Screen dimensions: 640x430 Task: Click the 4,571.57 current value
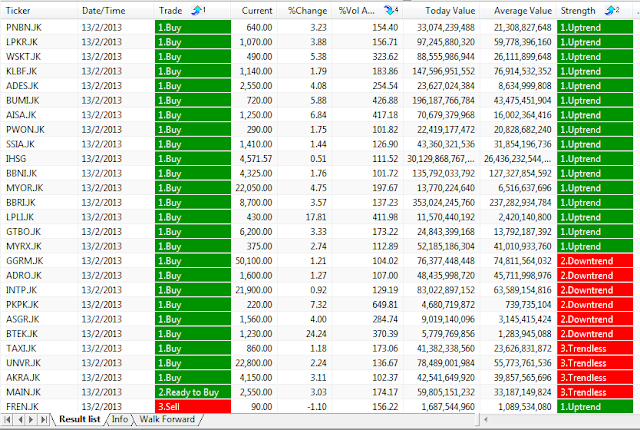(x=256, y=159)
